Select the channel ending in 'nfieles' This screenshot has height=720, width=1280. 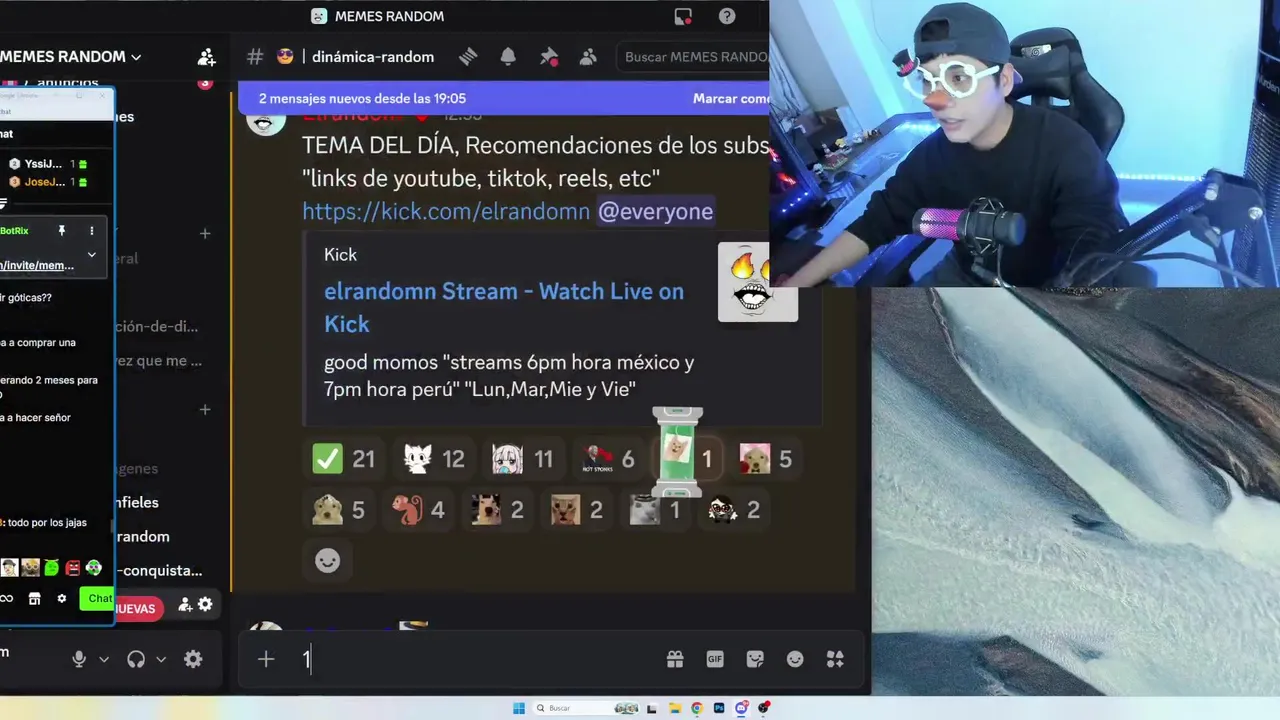[x=138, y=502]
